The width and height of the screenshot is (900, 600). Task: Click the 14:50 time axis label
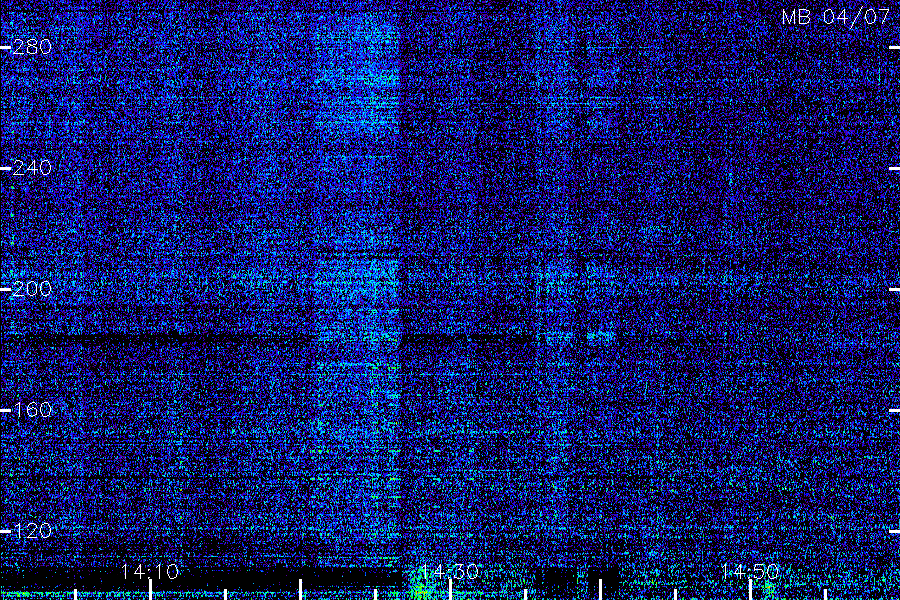pyautogui.click(x=750, y=572)
